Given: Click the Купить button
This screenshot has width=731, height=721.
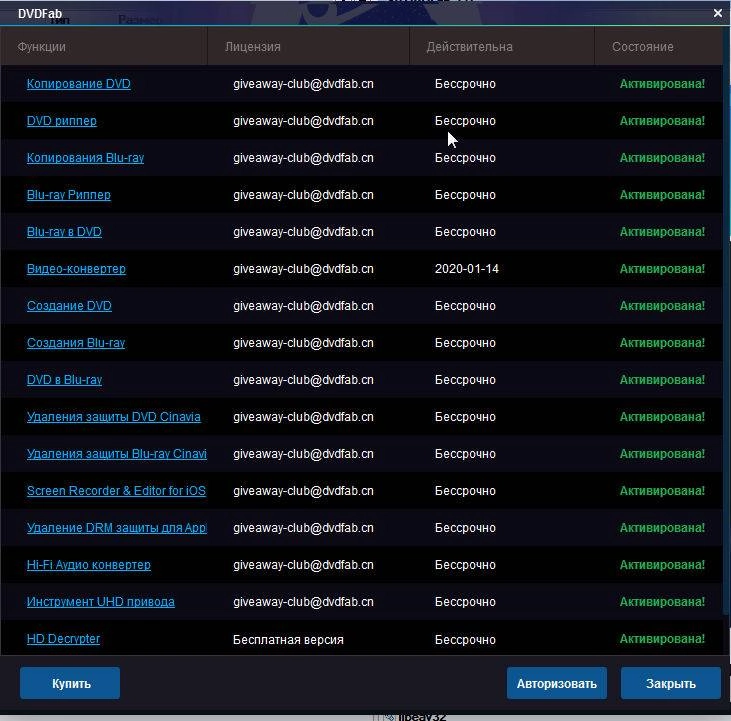Looking at the screenshot, I should pos(70,683).
